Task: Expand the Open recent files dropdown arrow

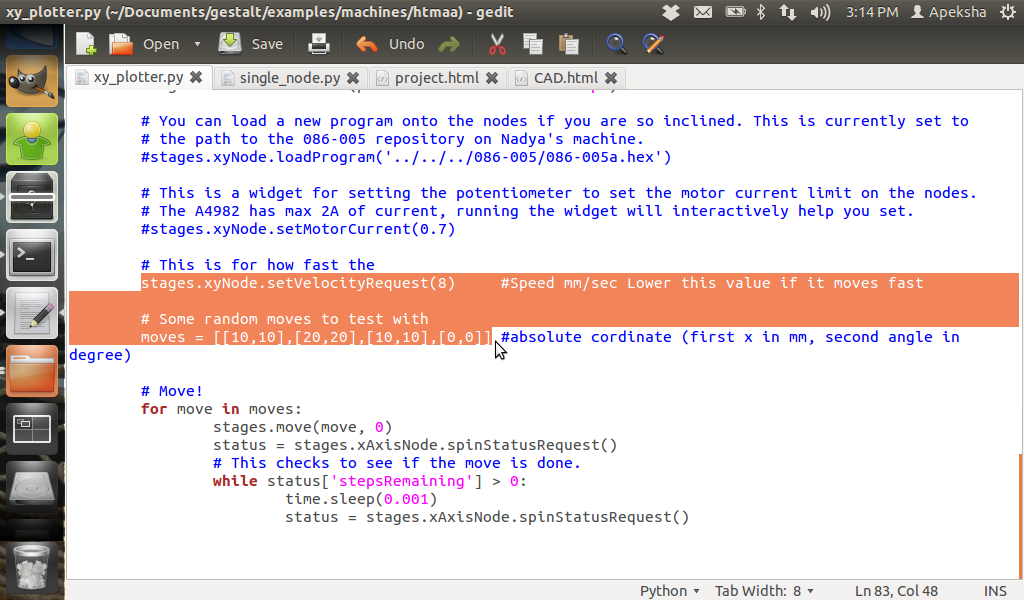Action: click(x=197, y=44)
